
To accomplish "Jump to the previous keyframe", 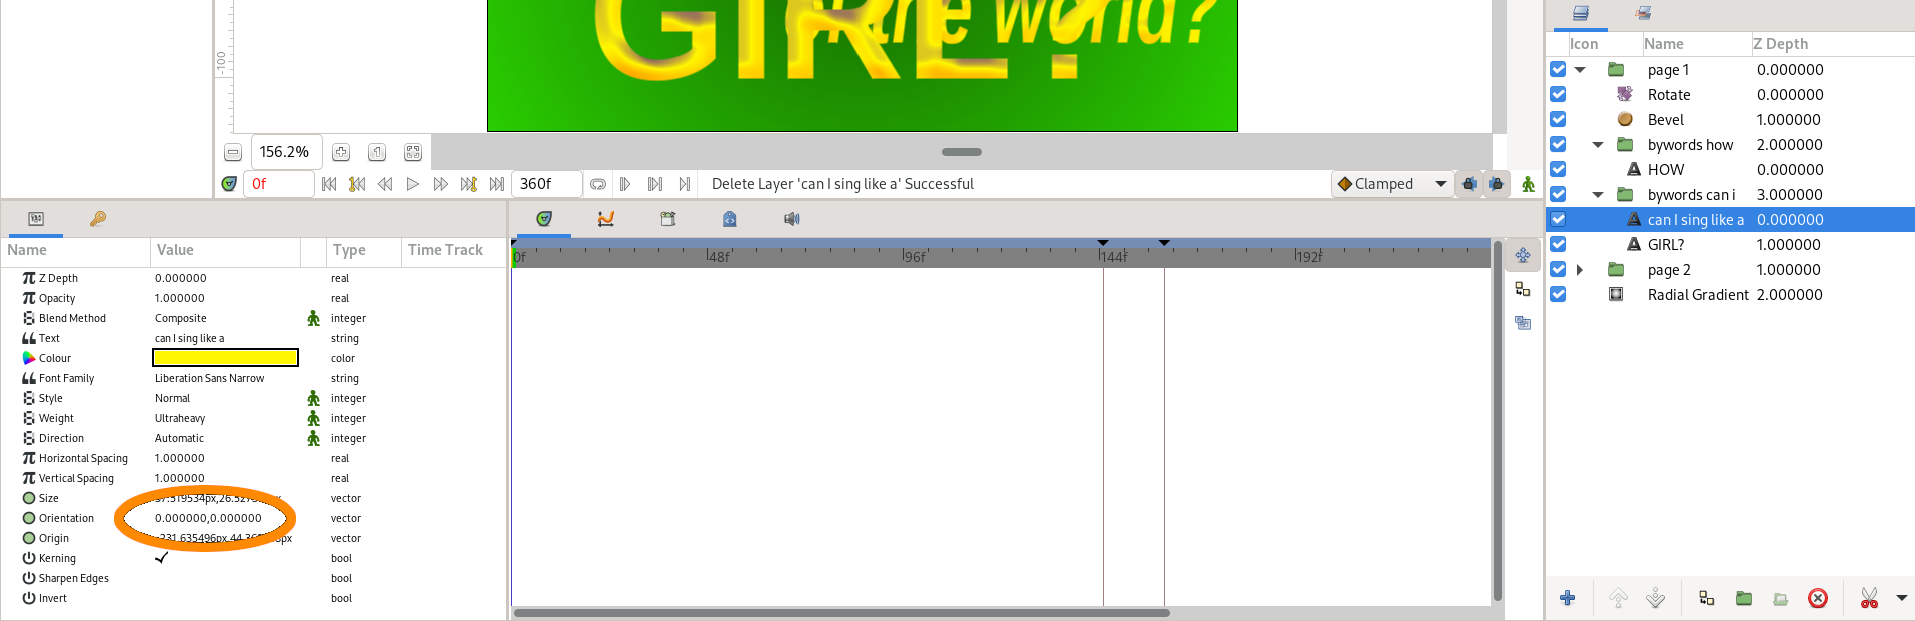I will point(357,184).
